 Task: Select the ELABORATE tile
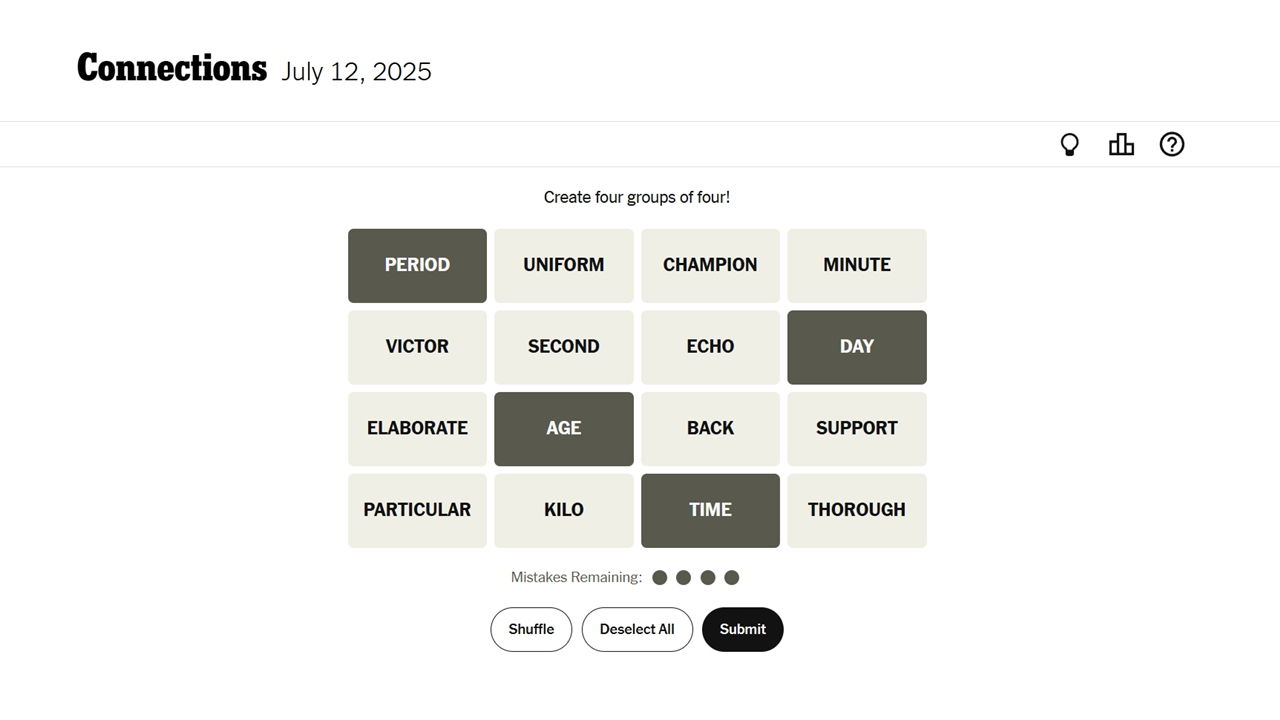(x=417, y=429)
